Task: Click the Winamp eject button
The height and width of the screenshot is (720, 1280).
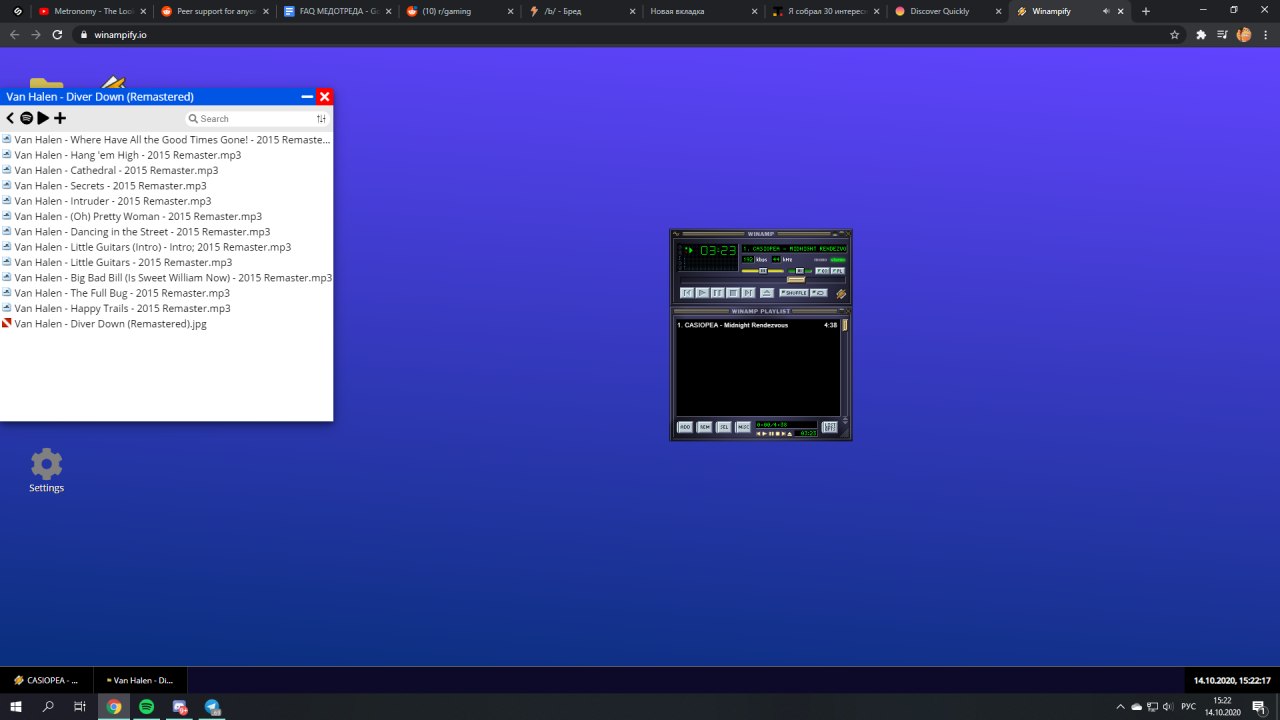Action: coord(767,293)
